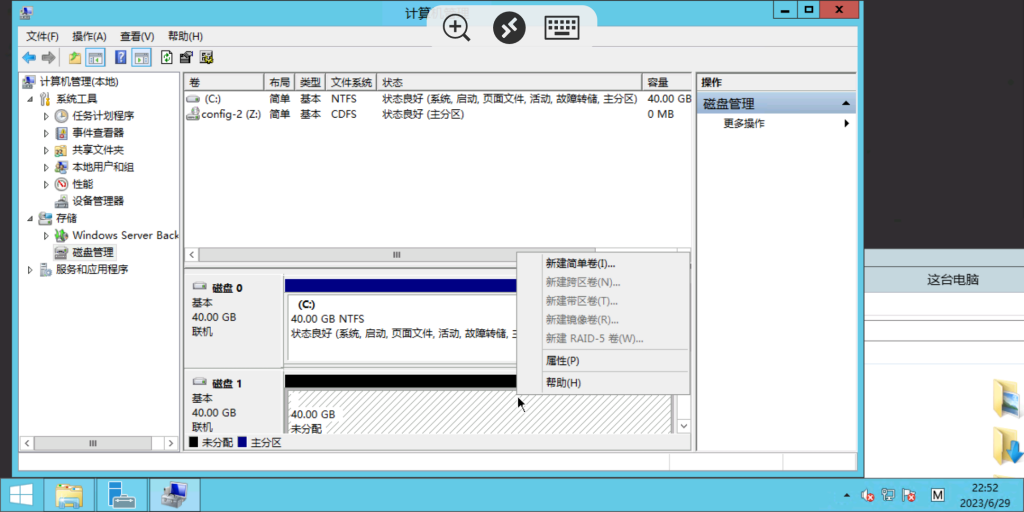
Task: Expand the 共享文件夹 node
Action: (46, 150)
